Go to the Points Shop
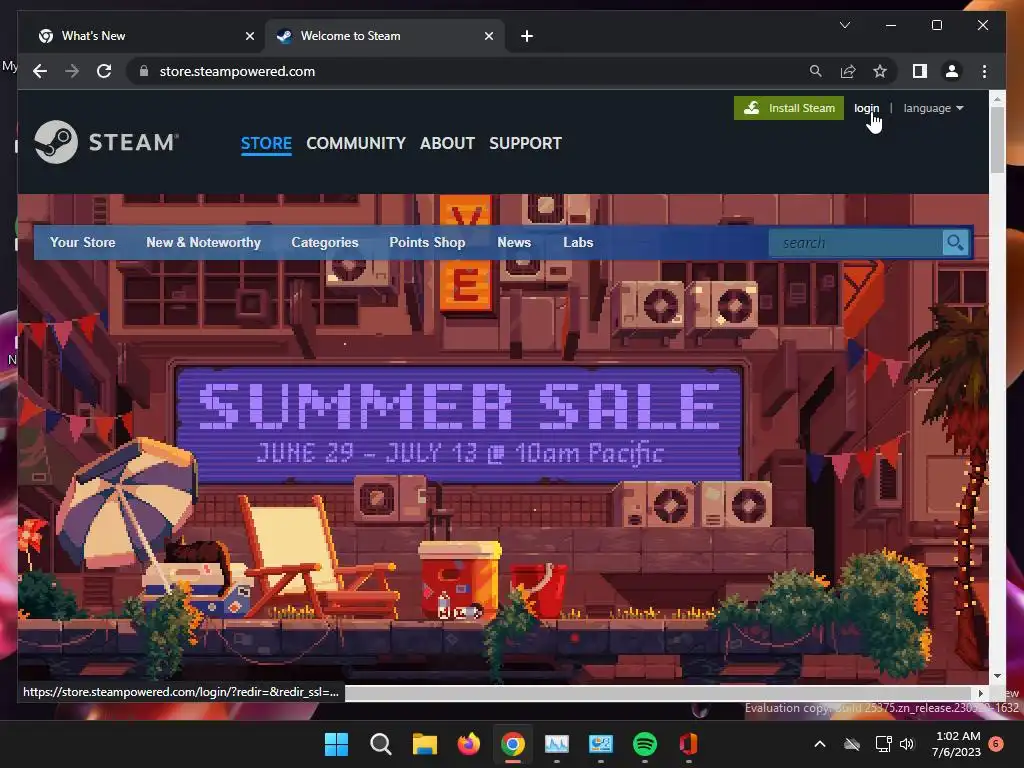Image resolution: width=1024 pixels, height=768 pixels. pyautogui.click(x=427, y=242)
